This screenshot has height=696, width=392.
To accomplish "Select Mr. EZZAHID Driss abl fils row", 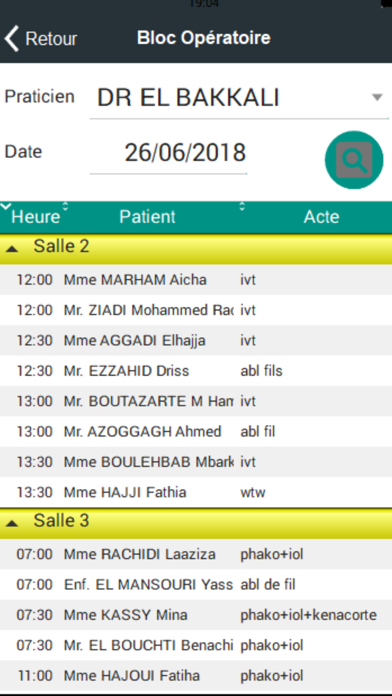I will point(196,371).
